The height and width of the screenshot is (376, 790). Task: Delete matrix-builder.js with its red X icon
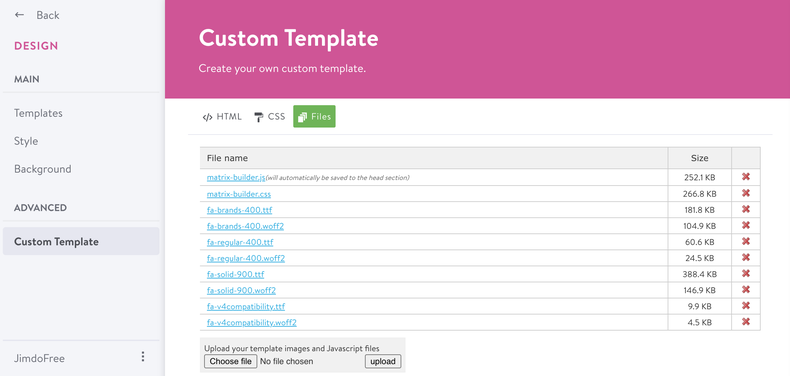click(746, 177)
